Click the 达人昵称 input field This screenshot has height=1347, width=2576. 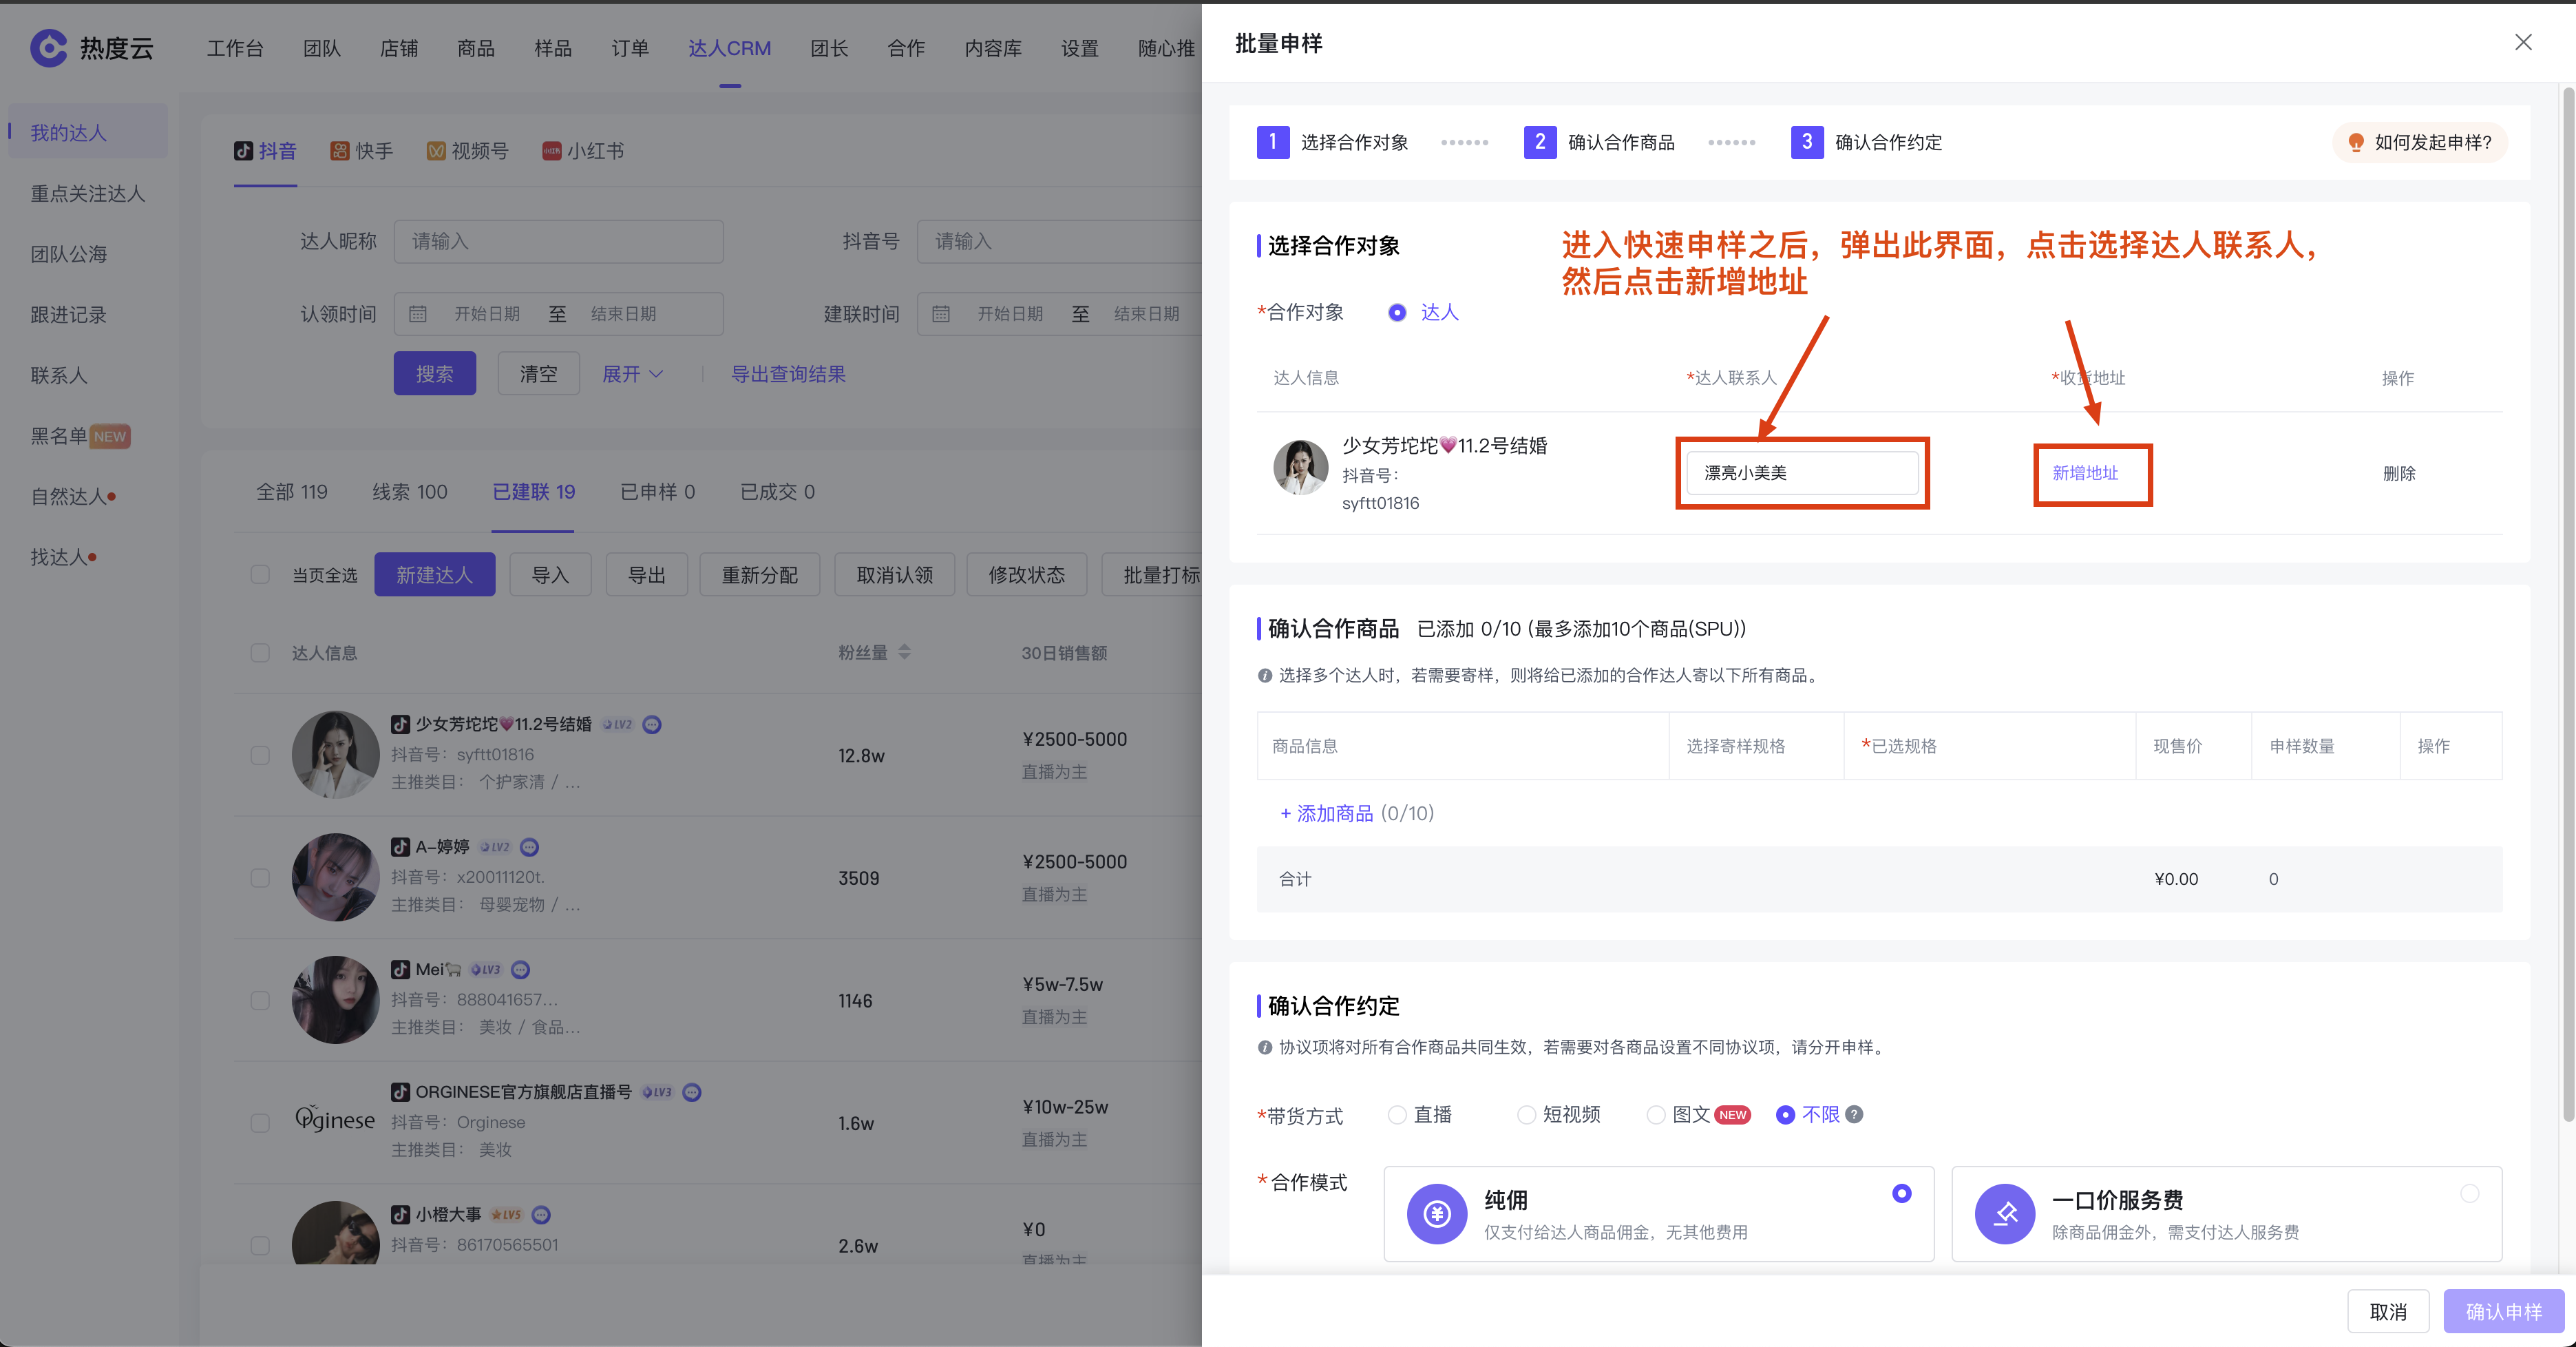558,242
